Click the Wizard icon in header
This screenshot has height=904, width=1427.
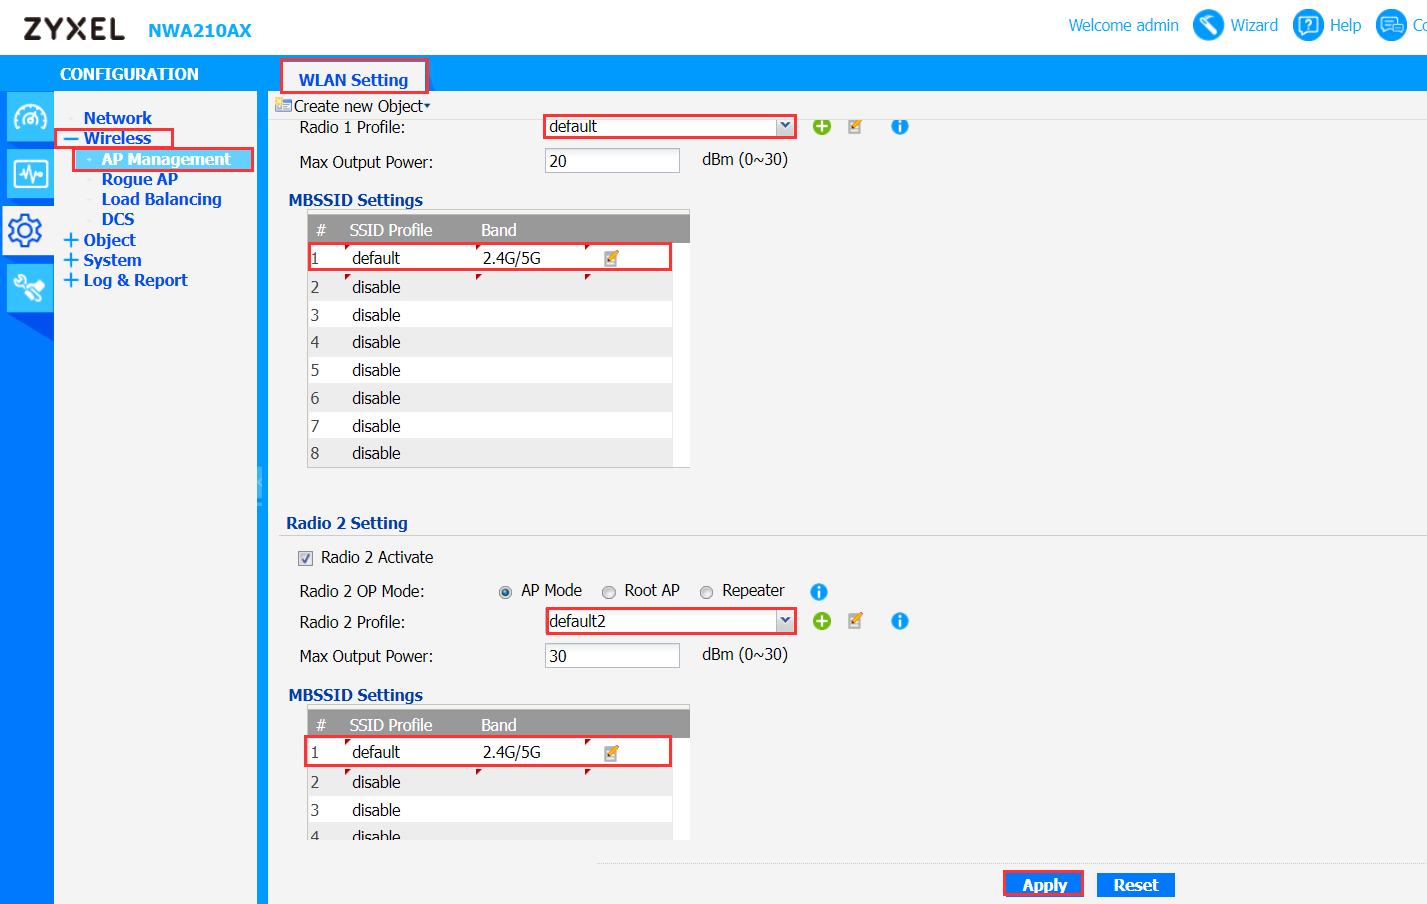tap(1208, 25)
